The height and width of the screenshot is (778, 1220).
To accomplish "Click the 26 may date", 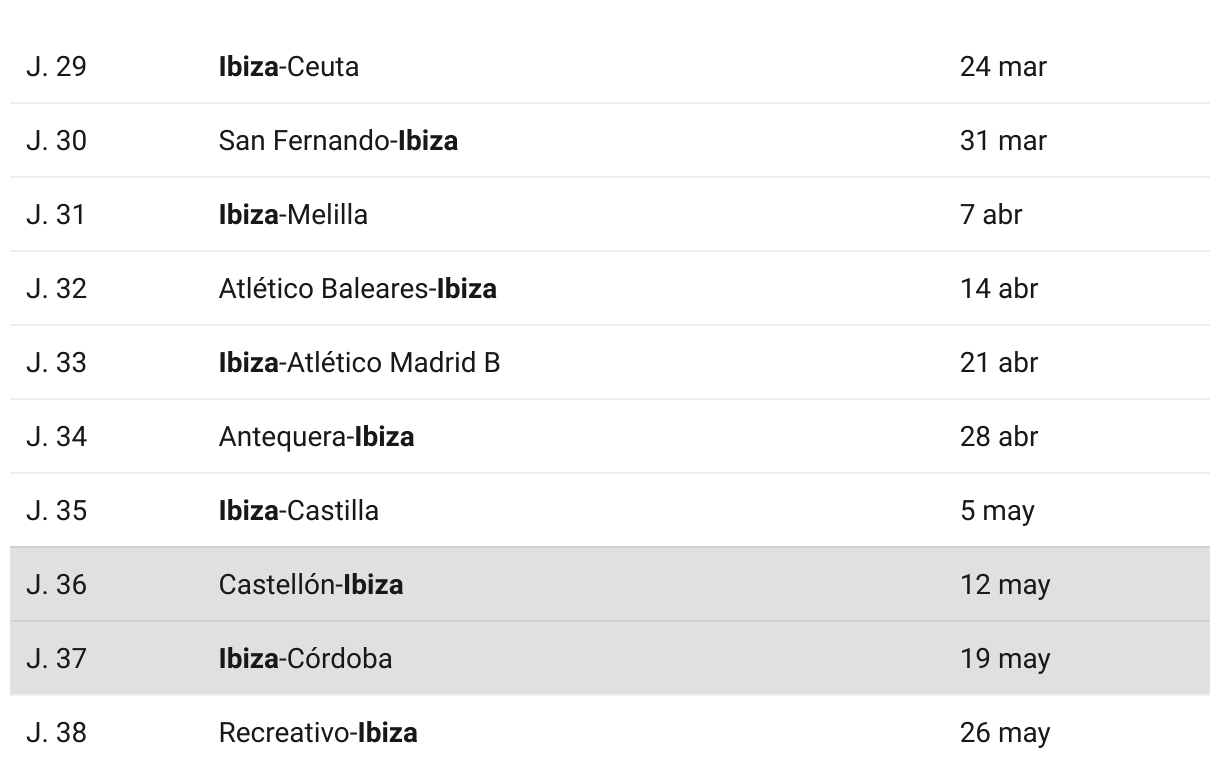I will [1005, 732].
